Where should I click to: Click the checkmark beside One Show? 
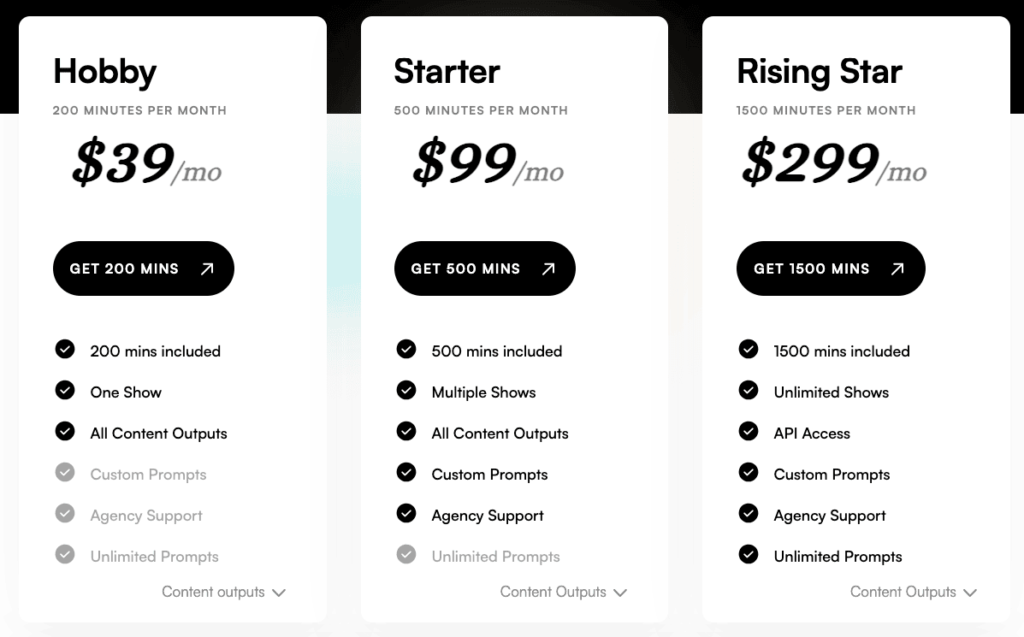65,390
